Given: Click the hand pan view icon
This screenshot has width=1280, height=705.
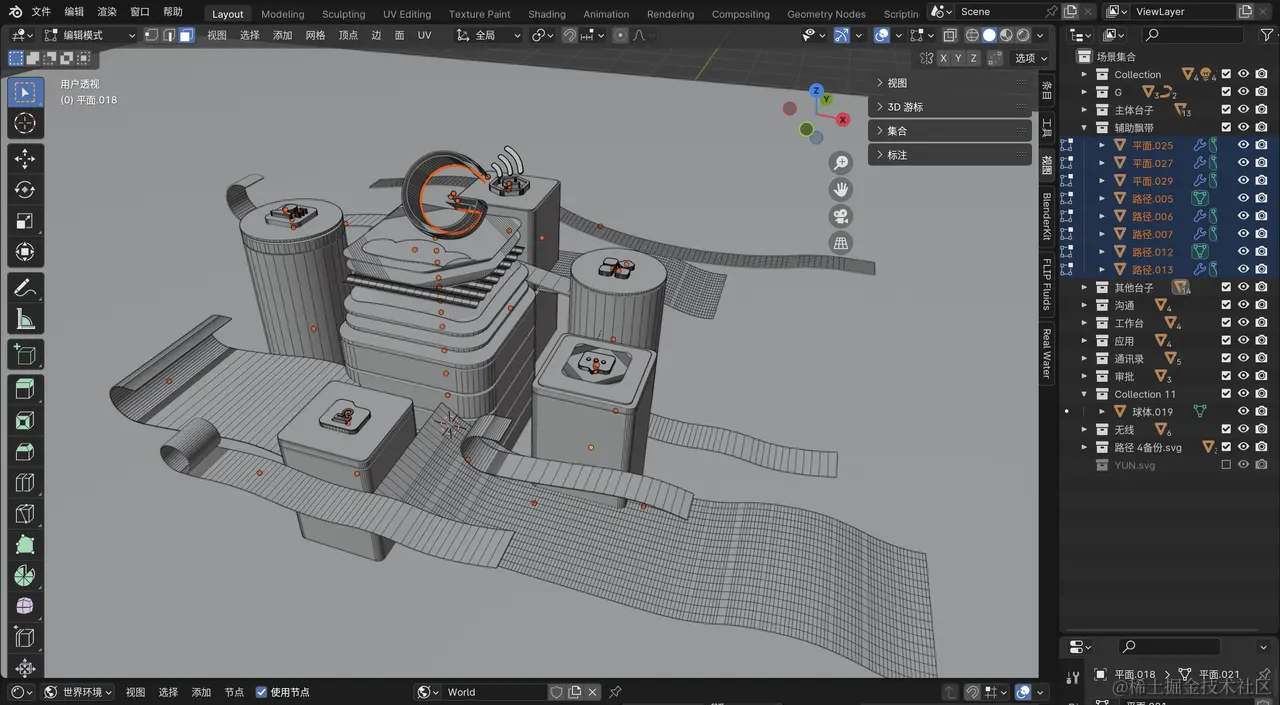Looking at the screenshot, I should point(841,189).
